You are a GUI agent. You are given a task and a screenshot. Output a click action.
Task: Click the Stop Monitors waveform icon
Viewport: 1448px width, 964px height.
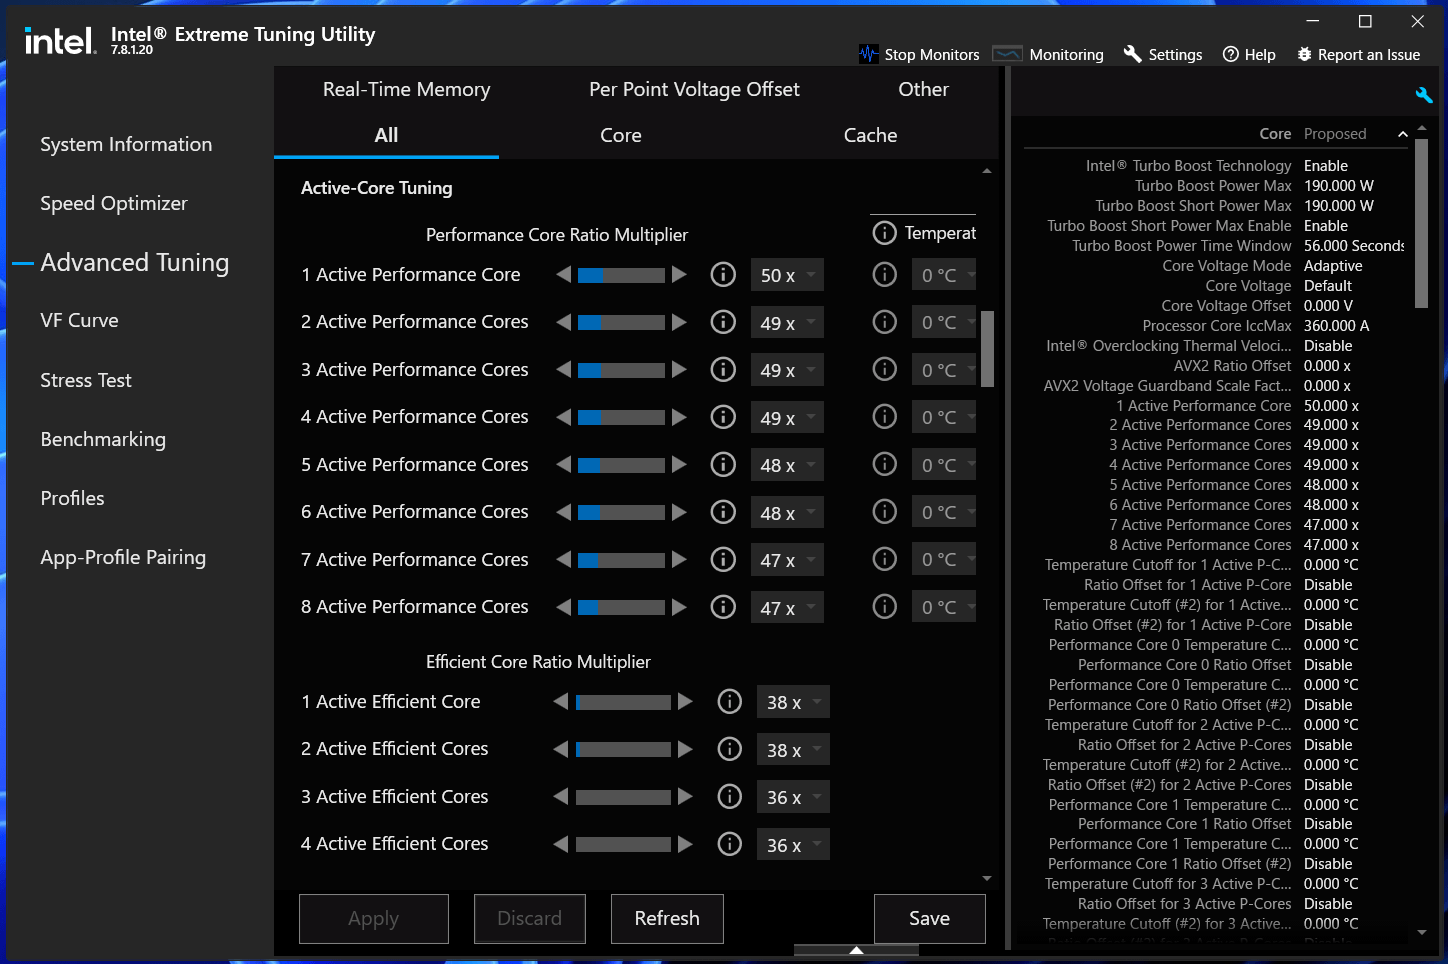[868, 54]
